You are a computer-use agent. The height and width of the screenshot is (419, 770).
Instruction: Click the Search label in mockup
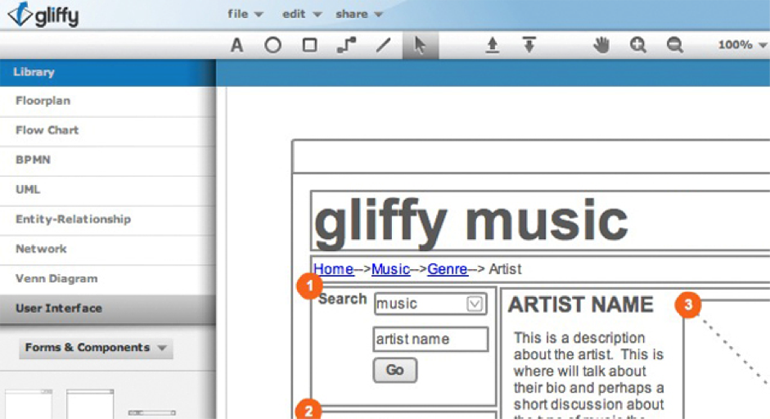(x=342, y=299)
